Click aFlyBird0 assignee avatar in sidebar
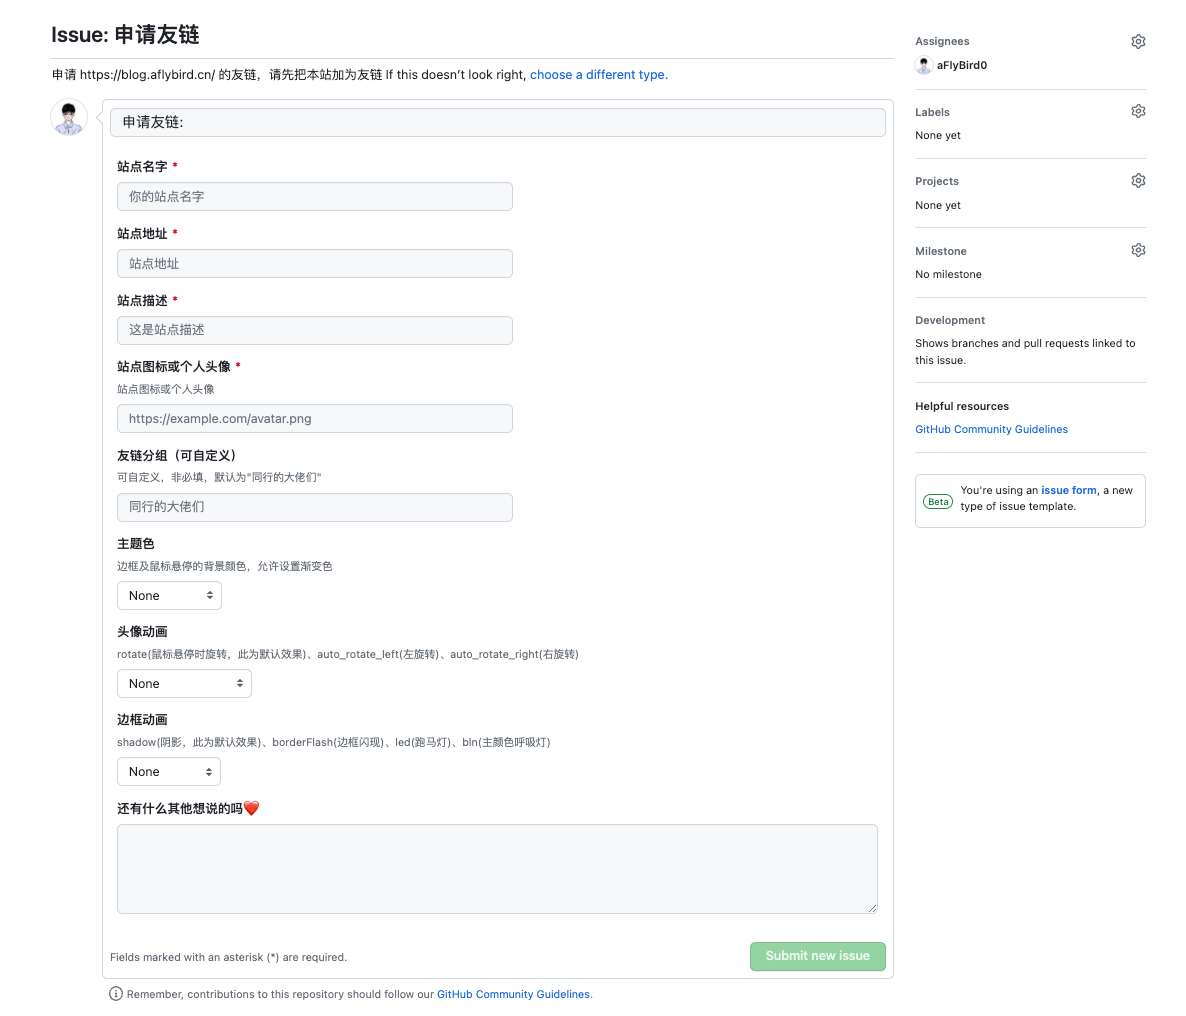 coord(924,66)
